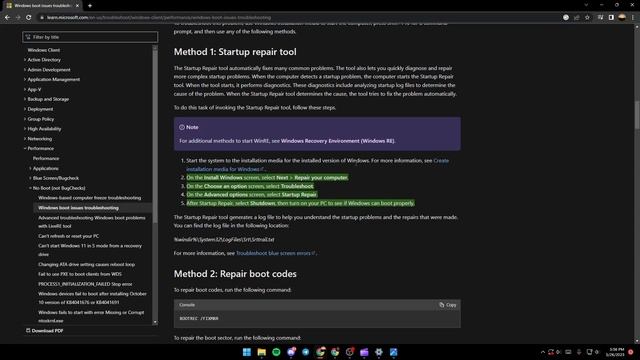The image size is (640, 360).
Task: Open the taskbar clock and date
Action: pyautogui.click(x=615, y=352)
